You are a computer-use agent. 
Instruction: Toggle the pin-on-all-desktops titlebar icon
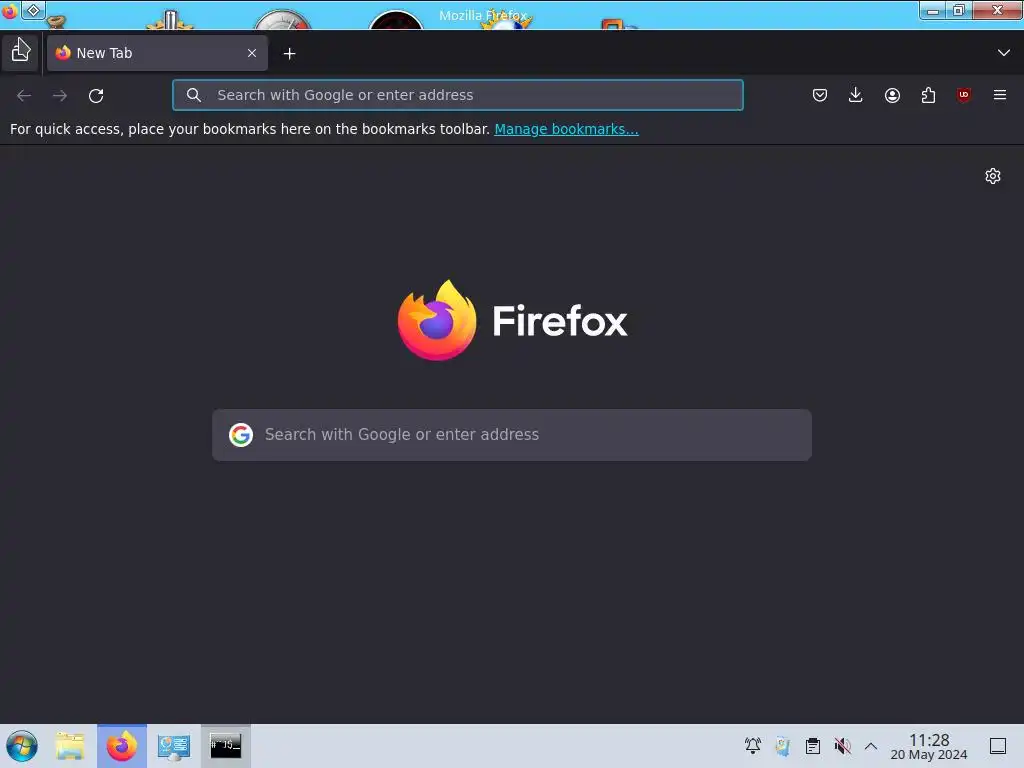[33, 10]
